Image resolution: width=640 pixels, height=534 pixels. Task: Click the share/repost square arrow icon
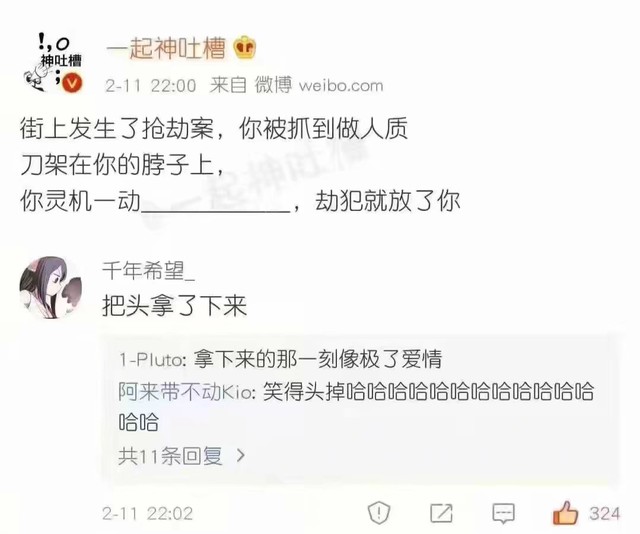(x=442, y=513)
